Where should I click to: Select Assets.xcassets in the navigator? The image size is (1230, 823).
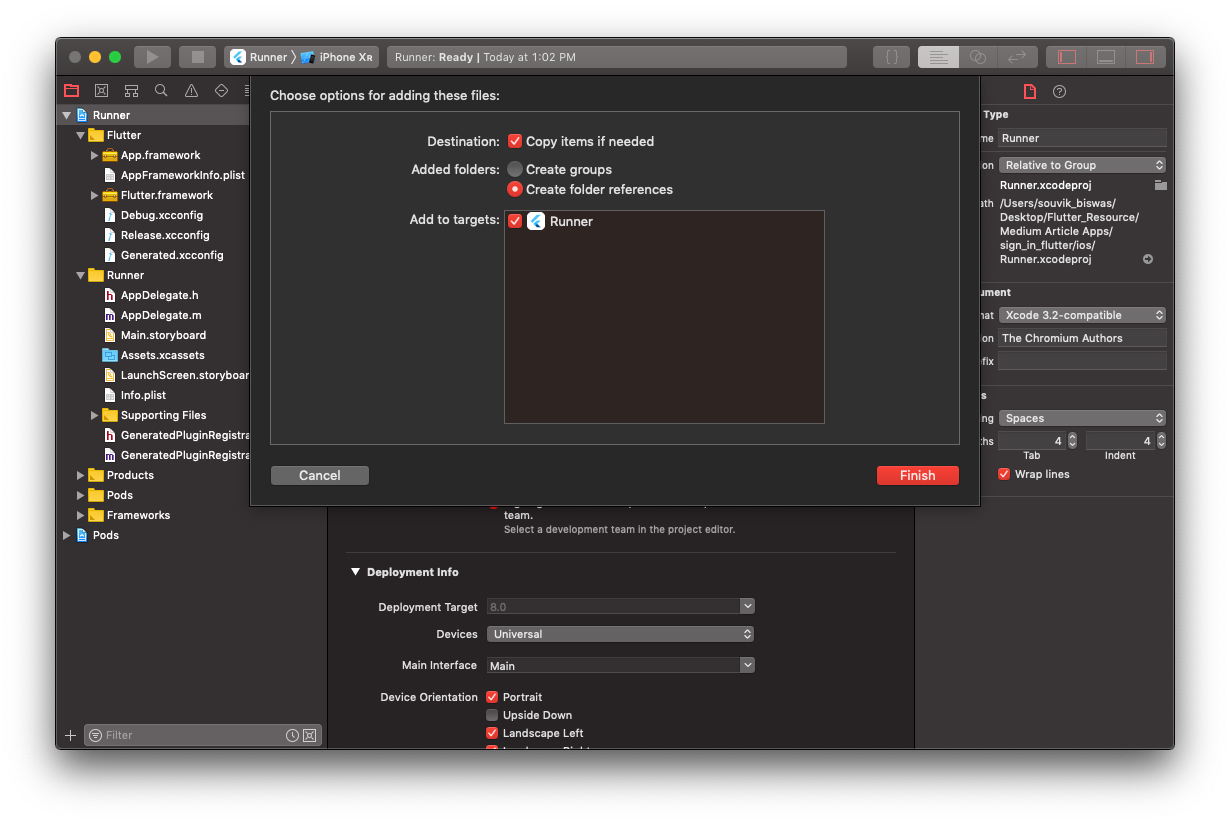[162, 355]
